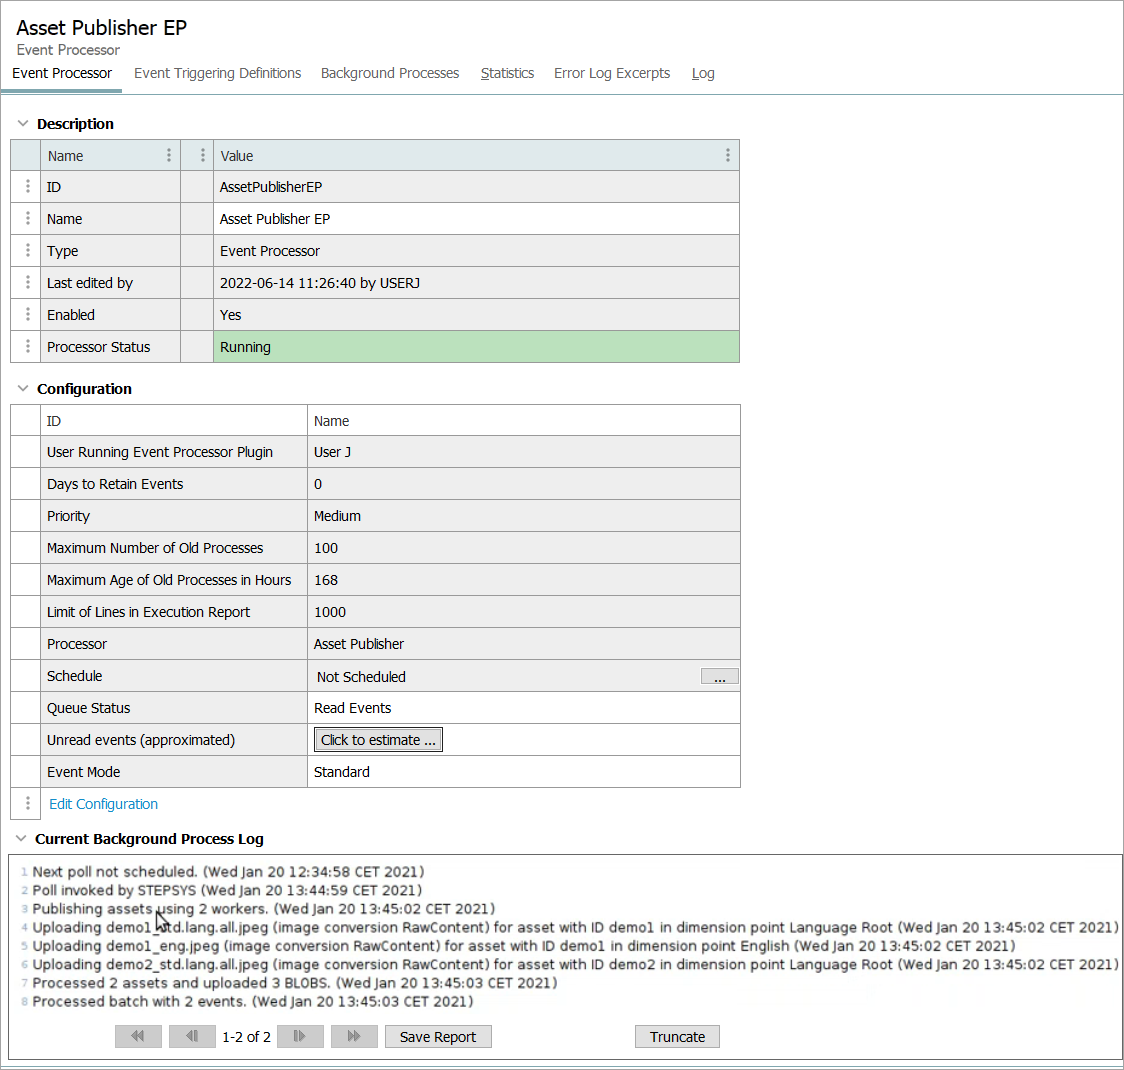1124x1070 pixels.
Task: Go to first page of log
Action: click(138, 1037)
